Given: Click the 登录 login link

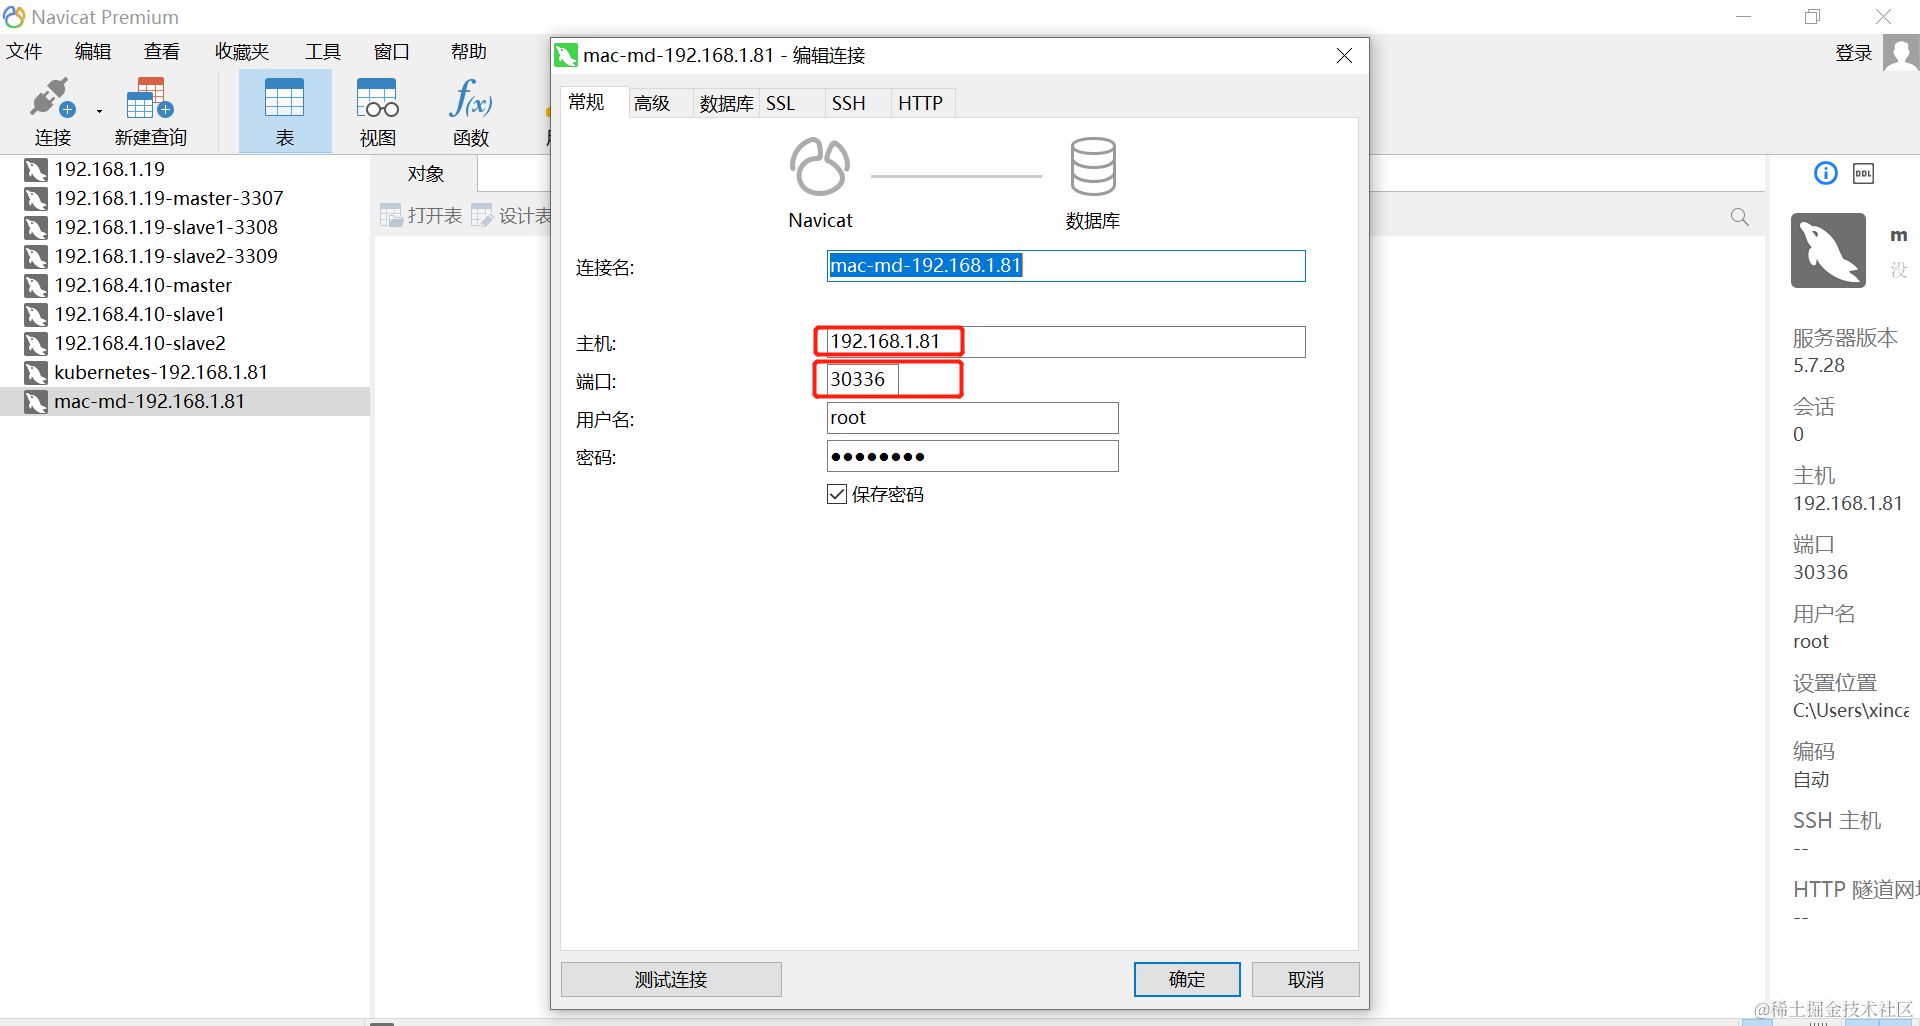Looking at the screenshot, I should 1853,53.
